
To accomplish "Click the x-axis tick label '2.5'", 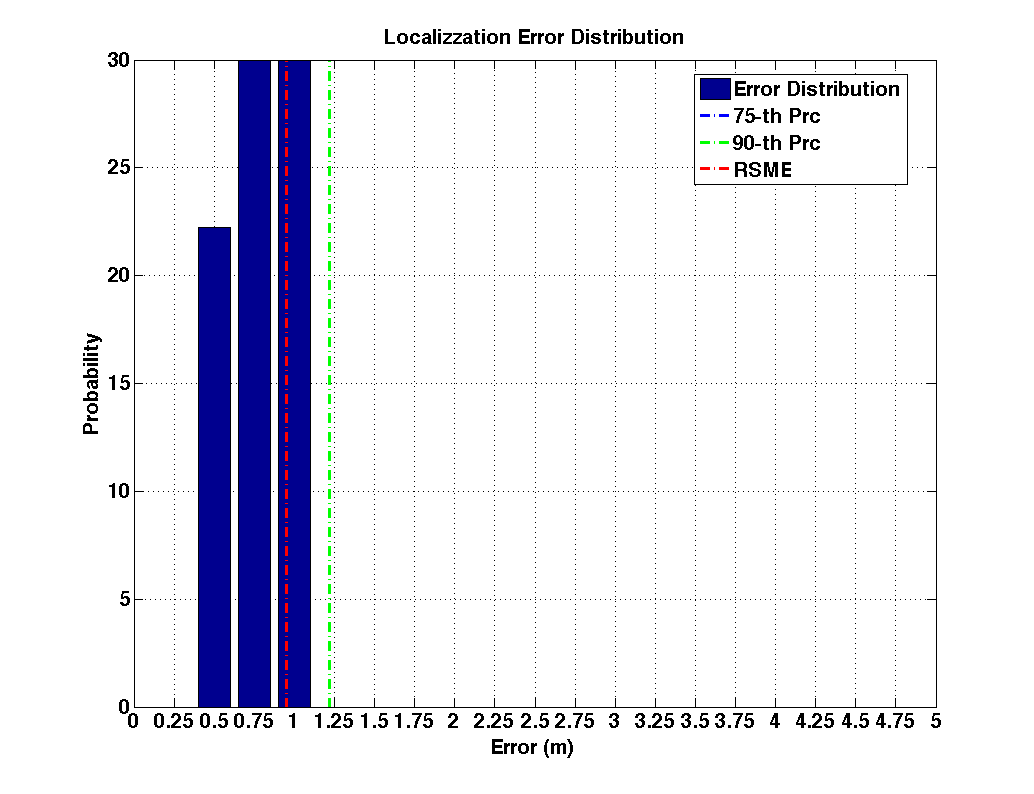I will point(535,721).
